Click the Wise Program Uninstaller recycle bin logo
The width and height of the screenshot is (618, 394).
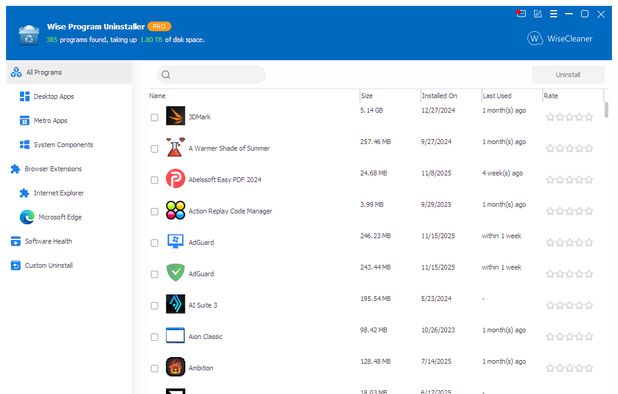[29, 35]
